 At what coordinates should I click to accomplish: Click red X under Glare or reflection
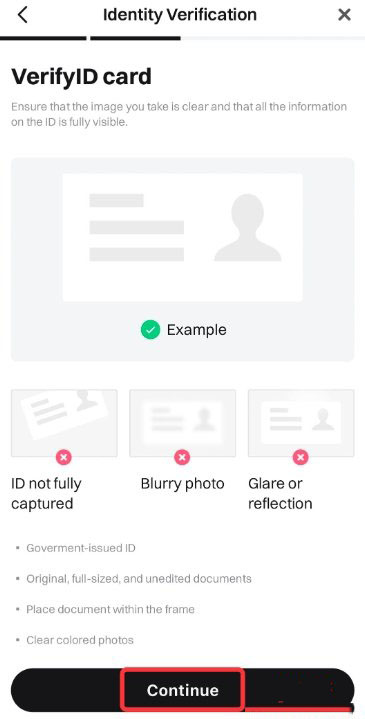pyautogui.click(x=301, y=457)
